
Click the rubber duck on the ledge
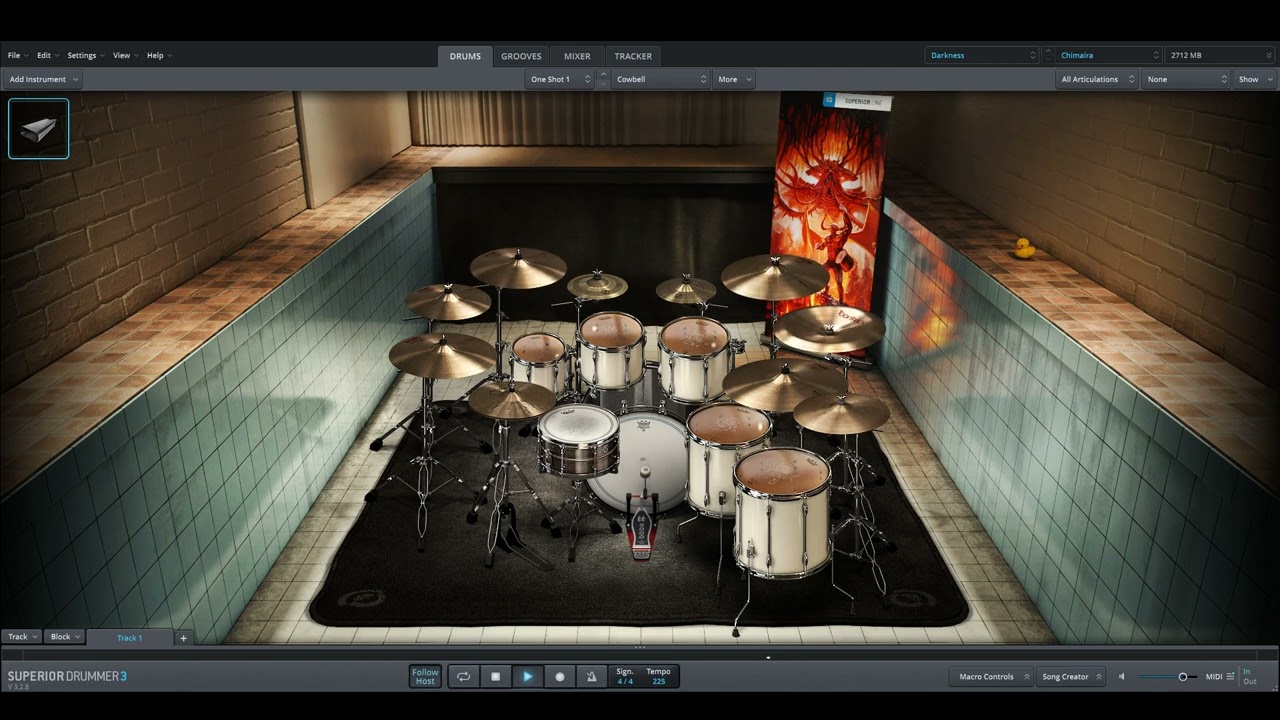pyautogui.click(x=1024, y=248)
